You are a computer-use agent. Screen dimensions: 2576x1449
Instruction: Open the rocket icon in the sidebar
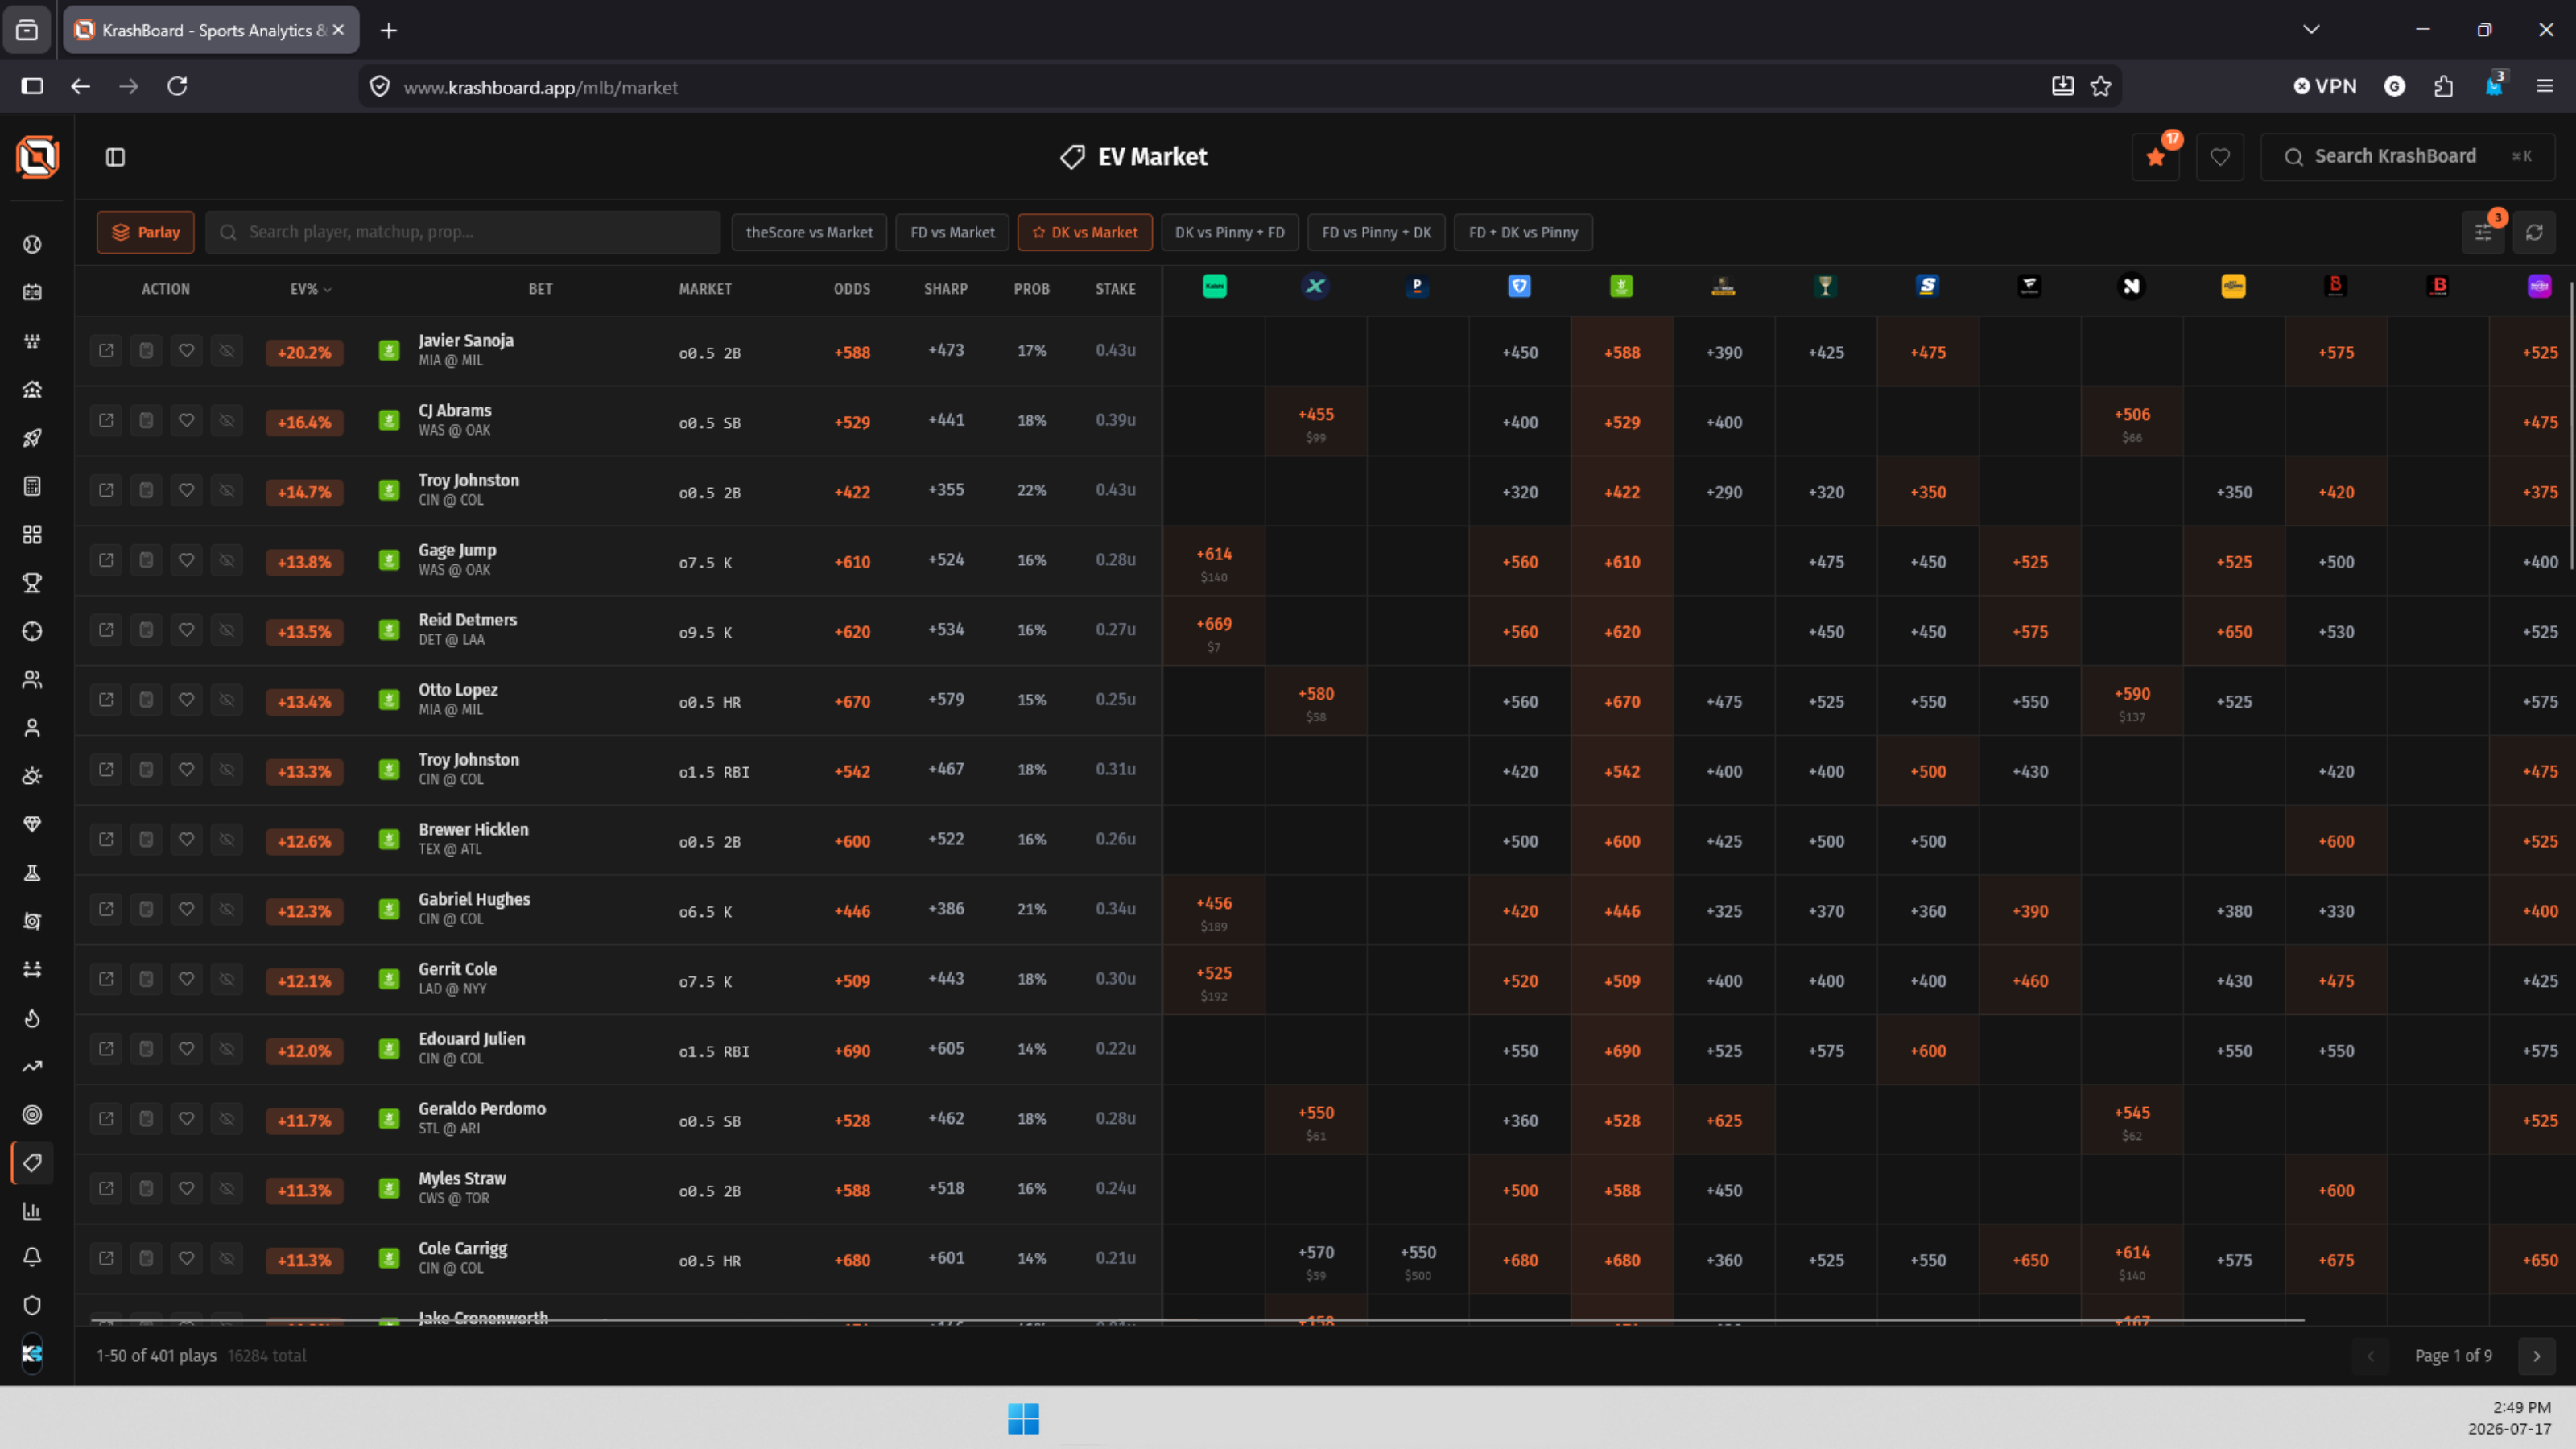pos(32,437)
